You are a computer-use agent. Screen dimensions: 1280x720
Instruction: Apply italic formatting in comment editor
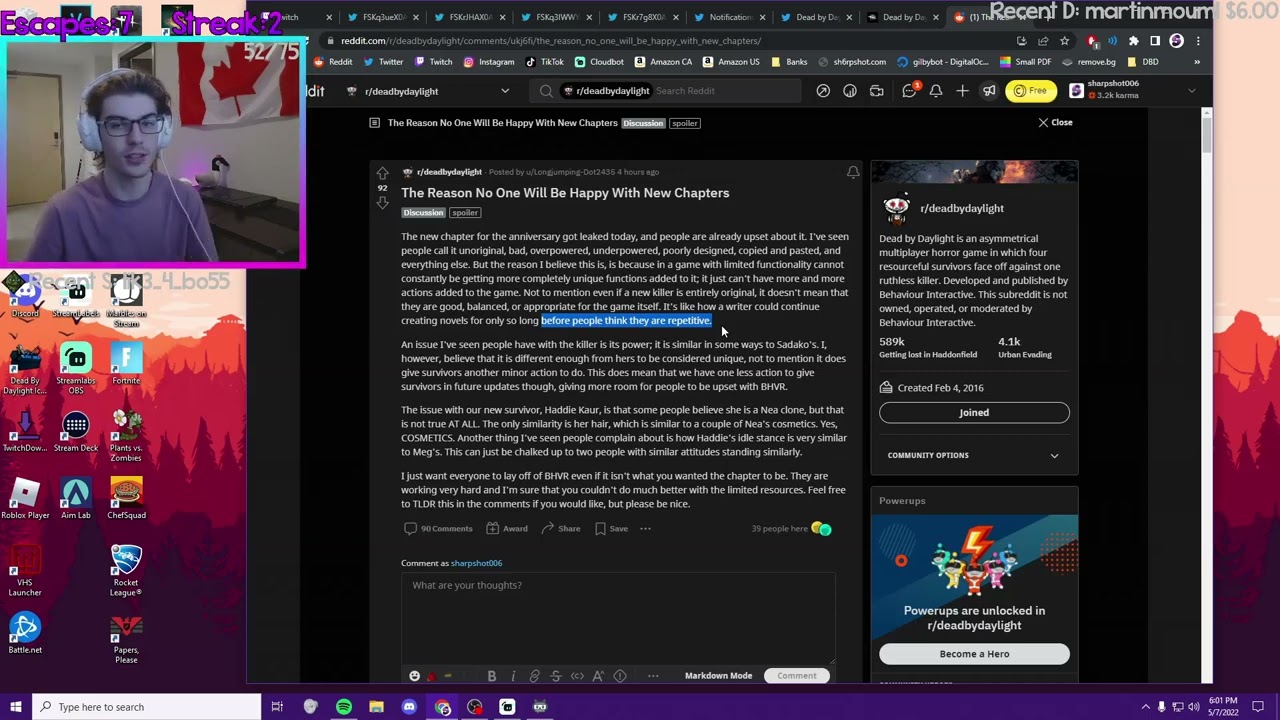(x=513, y=676)
